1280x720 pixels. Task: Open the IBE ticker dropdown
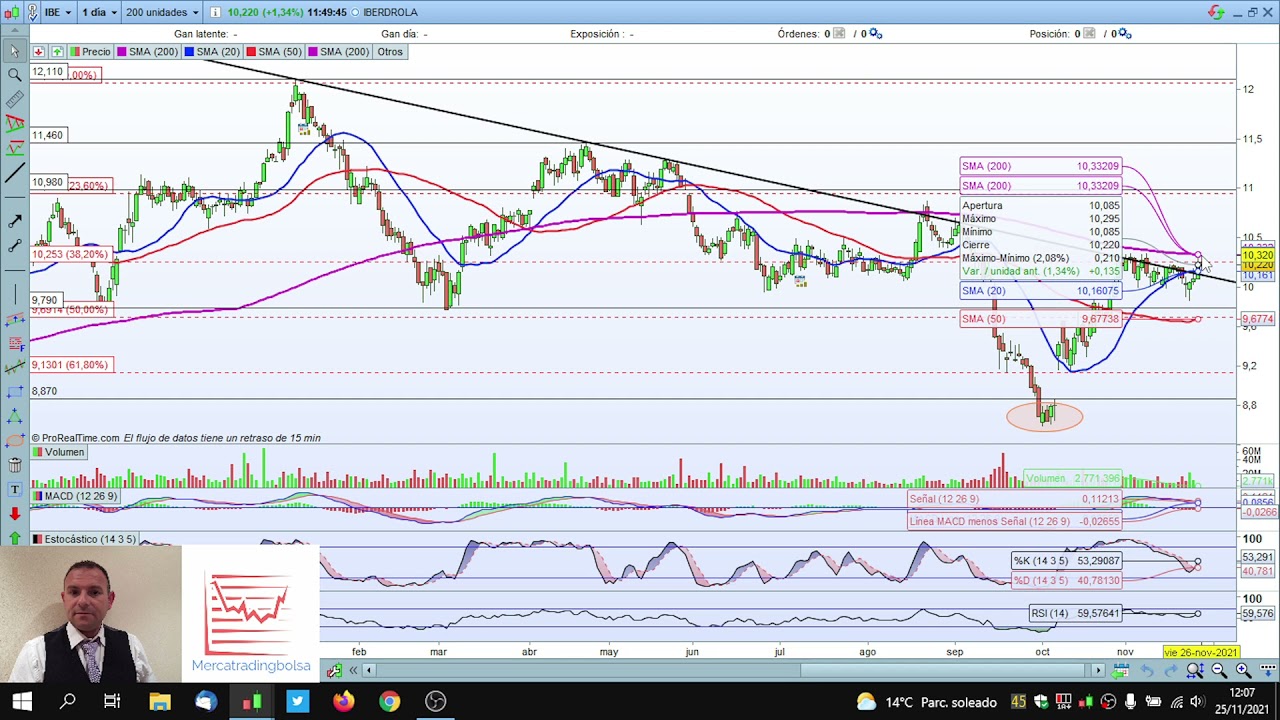pyautogui.click(x=57, y=12)
